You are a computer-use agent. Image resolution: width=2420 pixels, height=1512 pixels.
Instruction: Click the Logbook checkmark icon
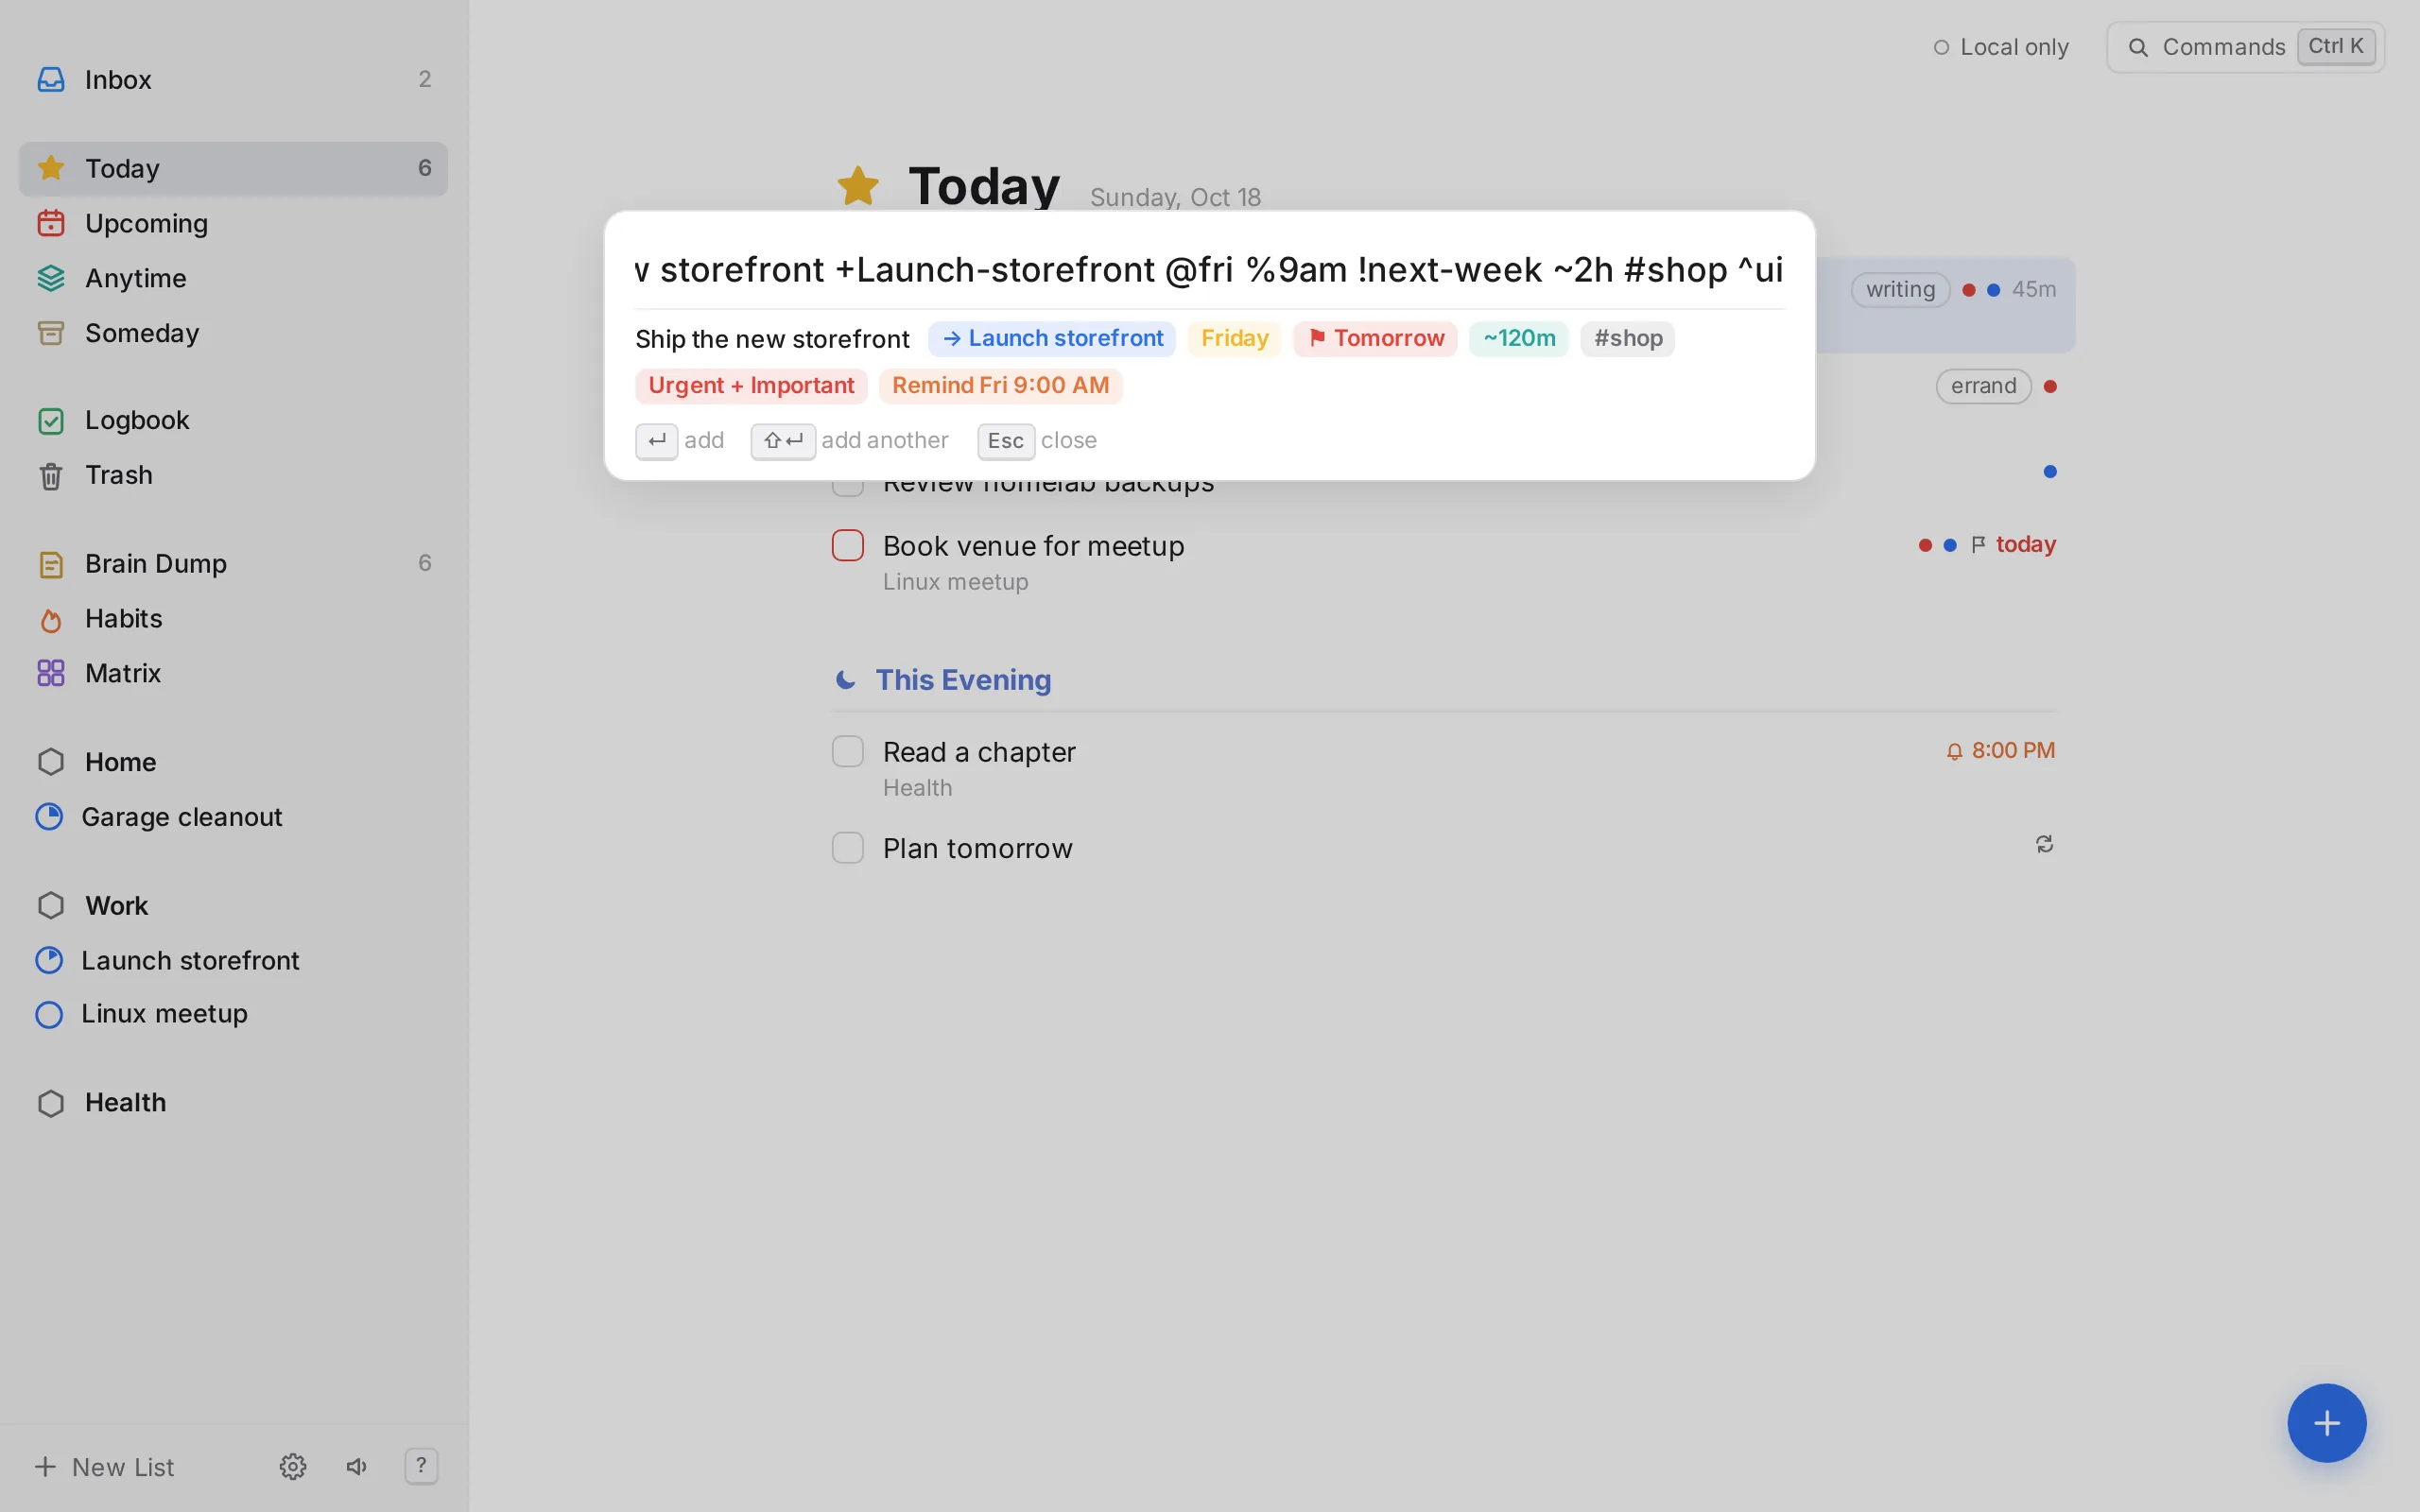coord(51,421)
